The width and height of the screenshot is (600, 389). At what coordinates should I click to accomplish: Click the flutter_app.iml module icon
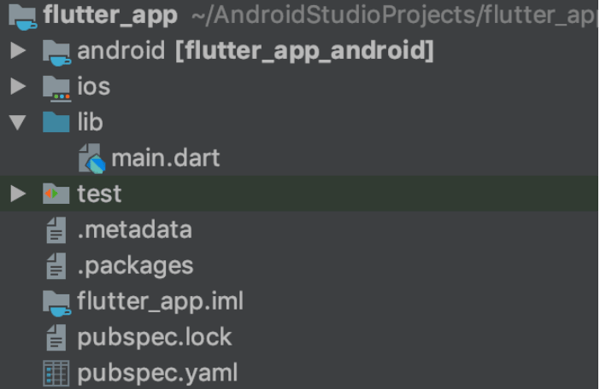pos(57,303)
